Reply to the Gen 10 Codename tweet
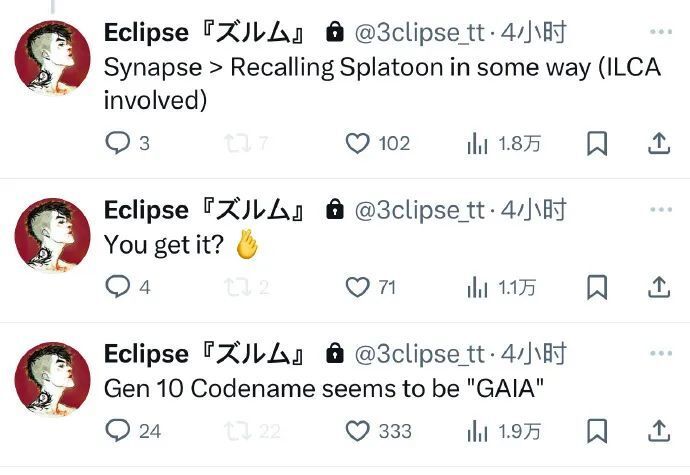Image resolution: width=690 pixels, height=475 pixels. click(119, 431)
